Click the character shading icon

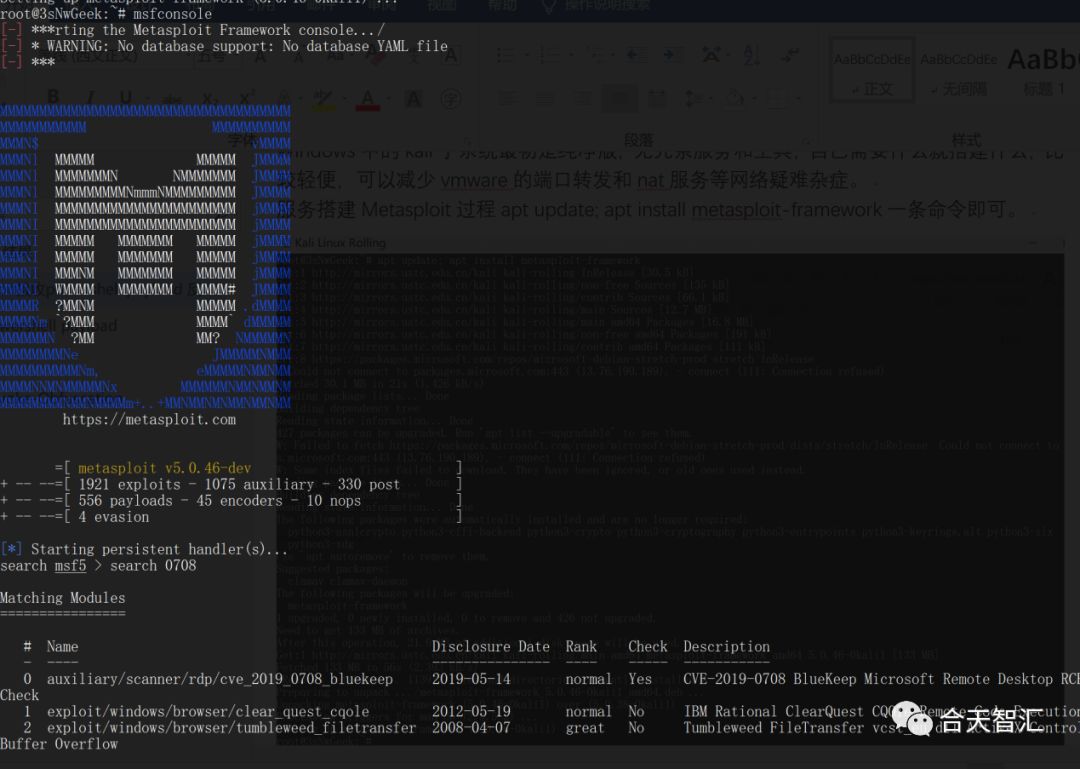[x=413, y=99]
